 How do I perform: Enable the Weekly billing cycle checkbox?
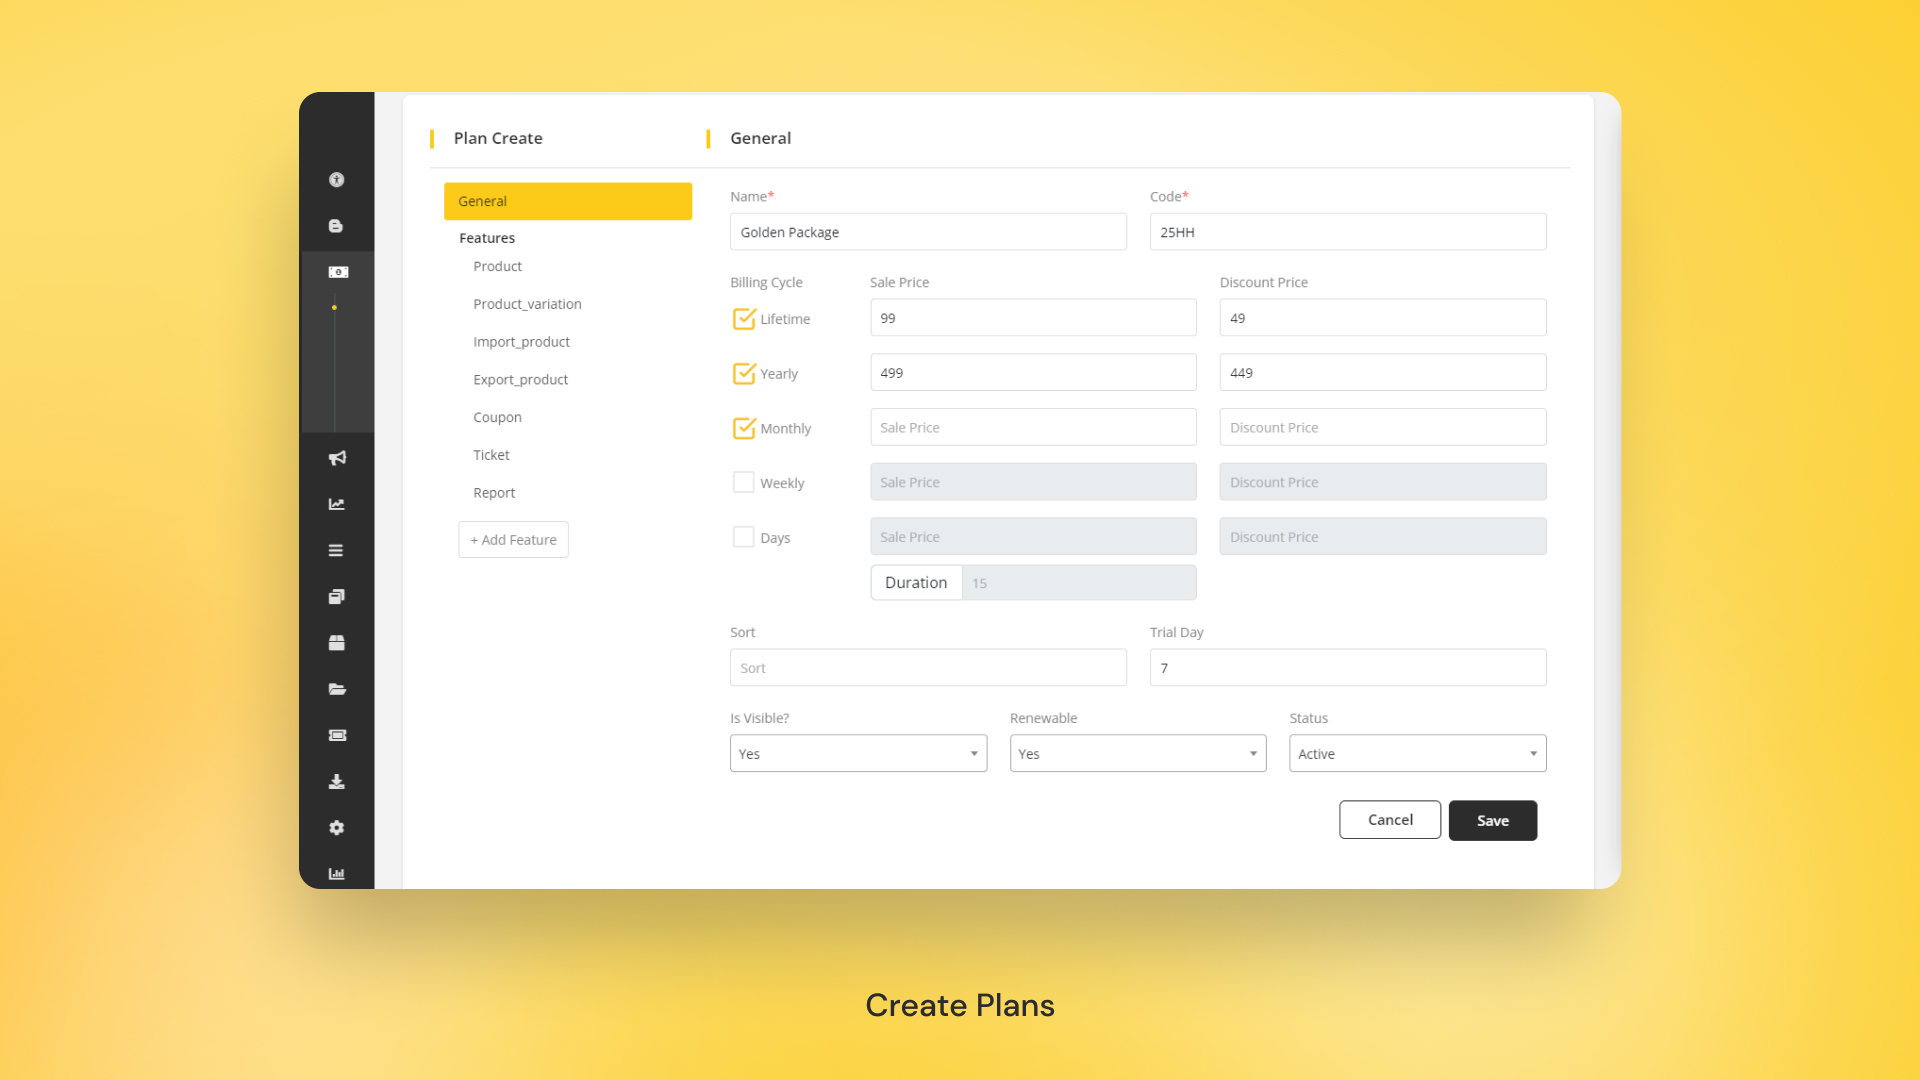click(x=744, y=482)
